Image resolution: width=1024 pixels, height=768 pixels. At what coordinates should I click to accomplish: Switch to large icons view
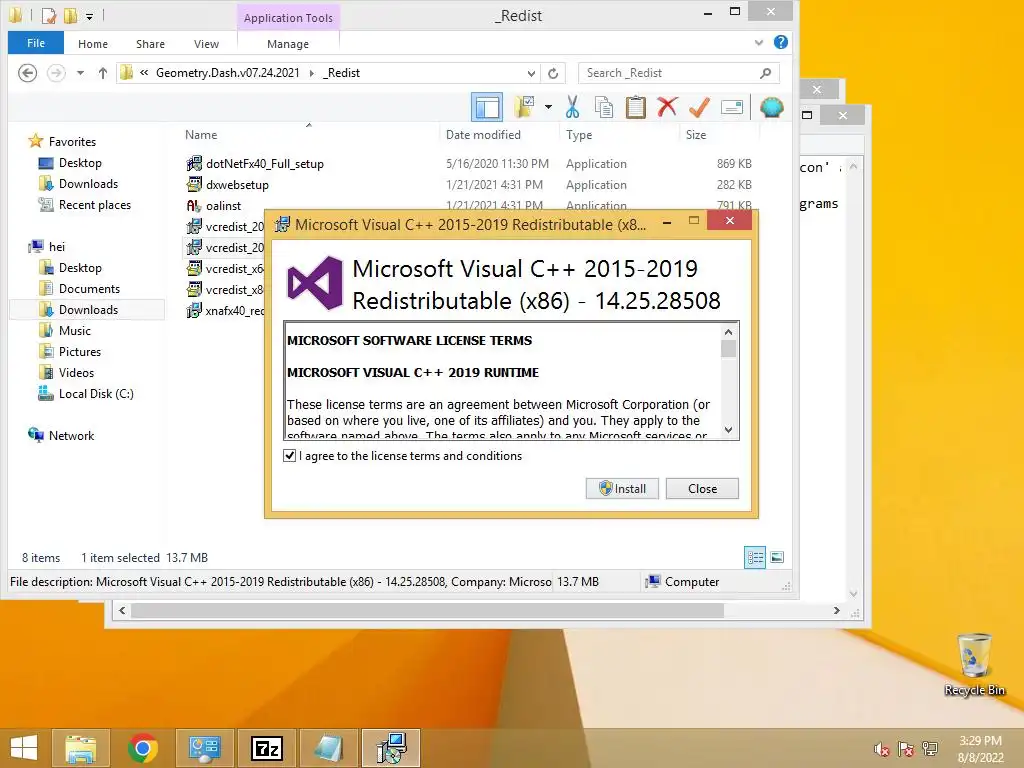point(776,557)
